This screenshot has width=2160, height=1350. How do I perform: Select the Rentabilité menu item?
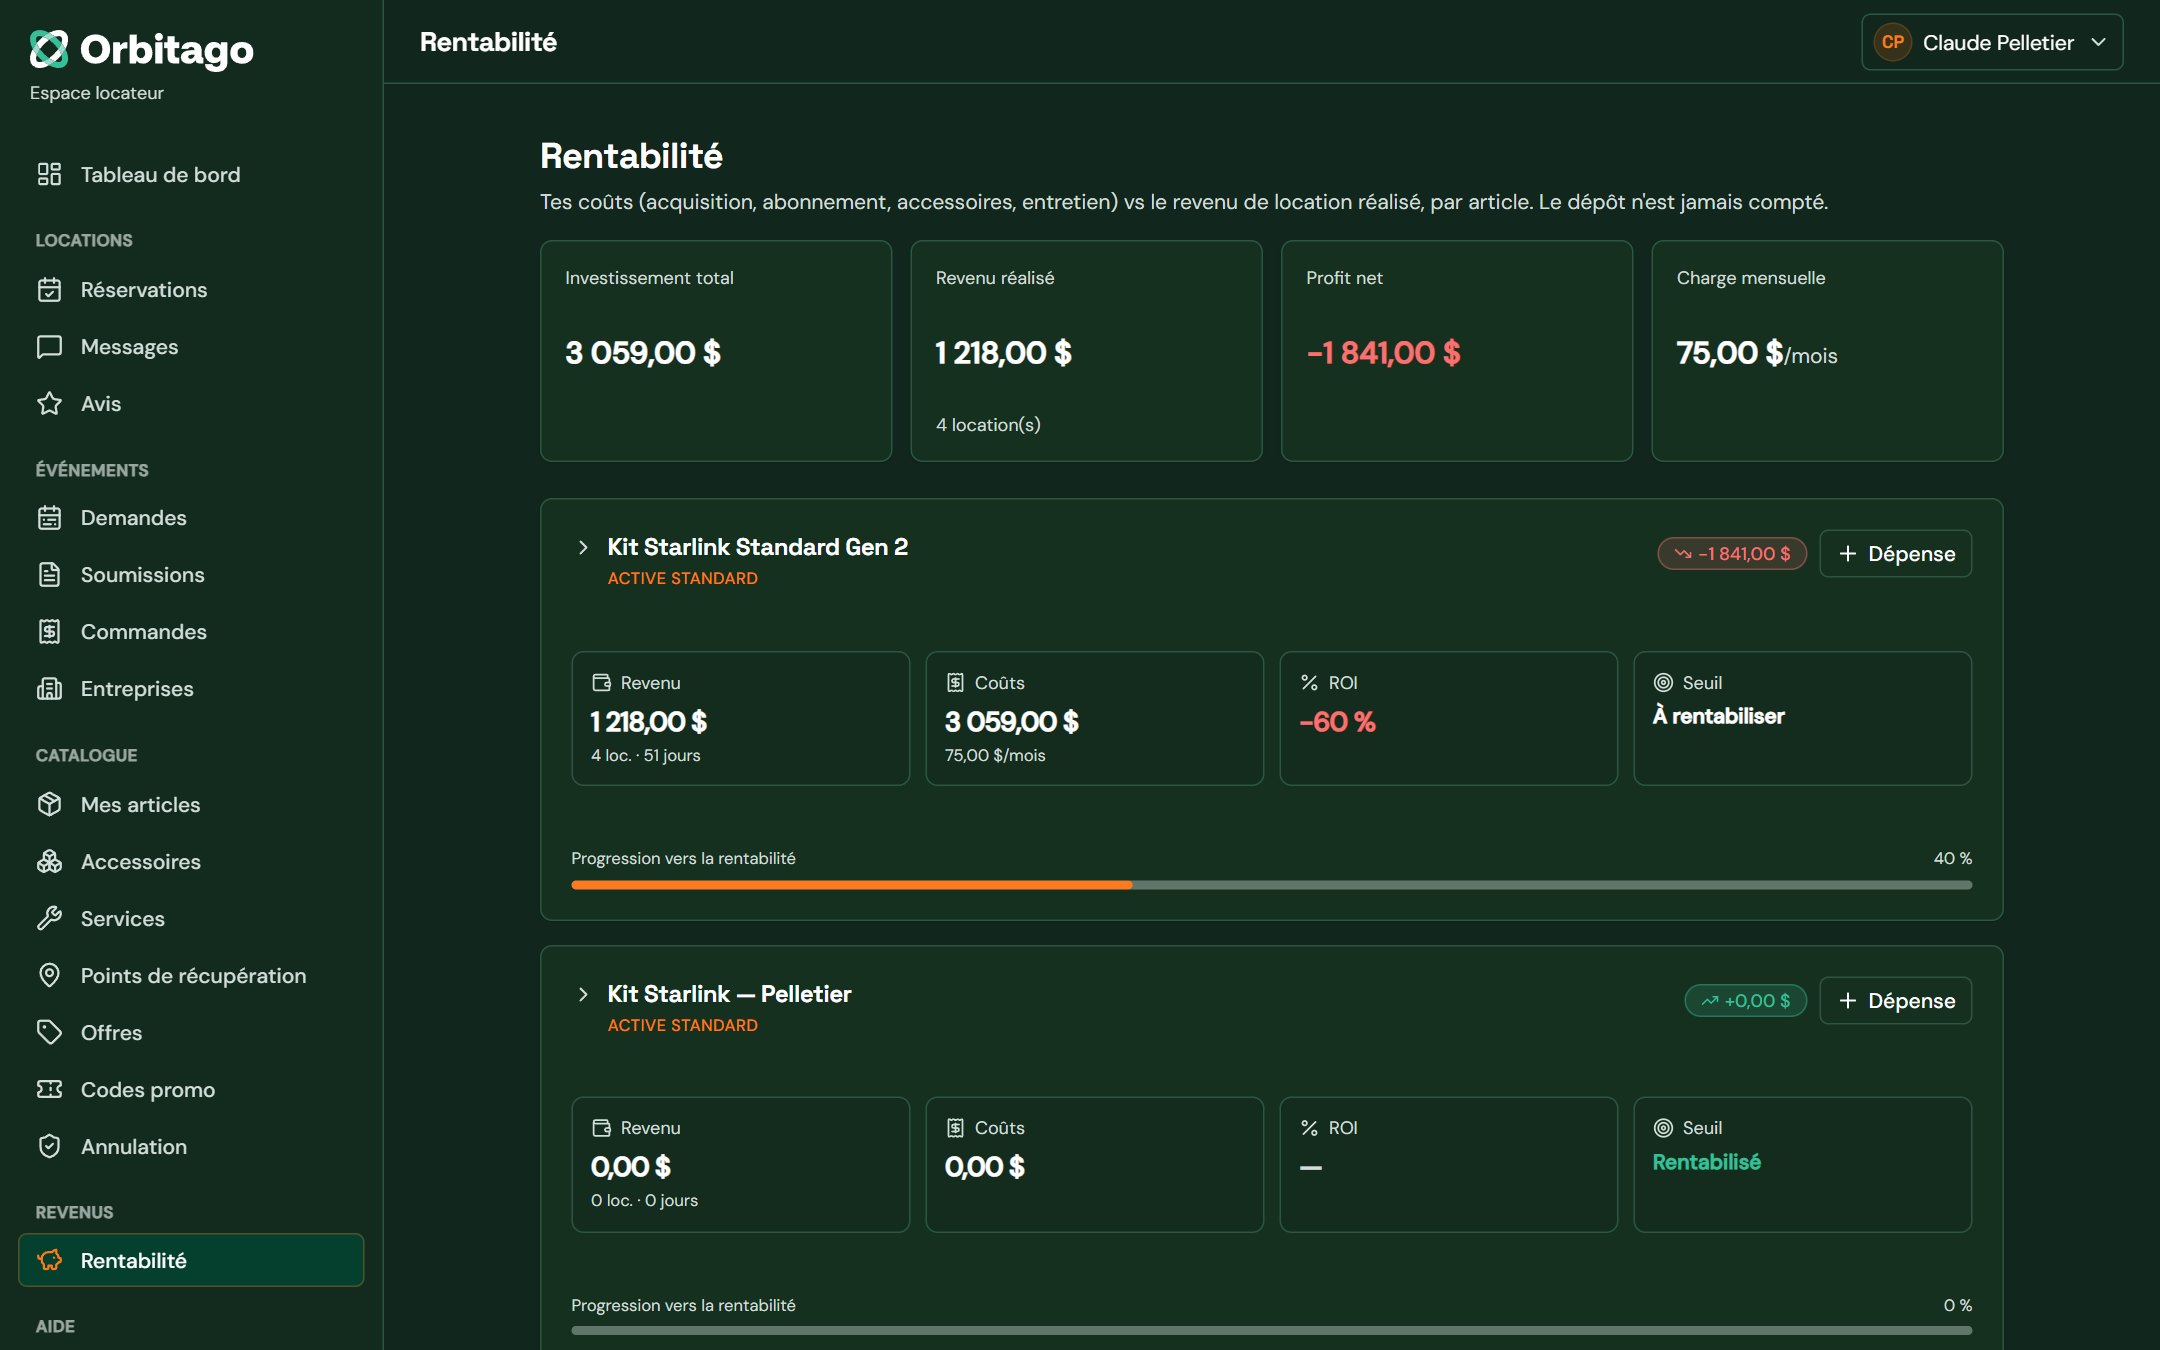(x=191, y=1261)
